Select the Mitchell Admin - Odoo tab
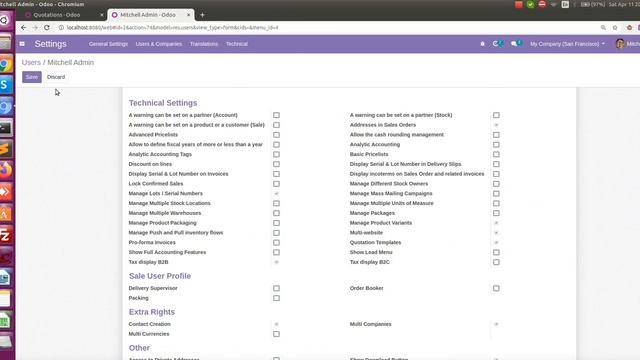This screenshot has height=360, width=640. 151,15
